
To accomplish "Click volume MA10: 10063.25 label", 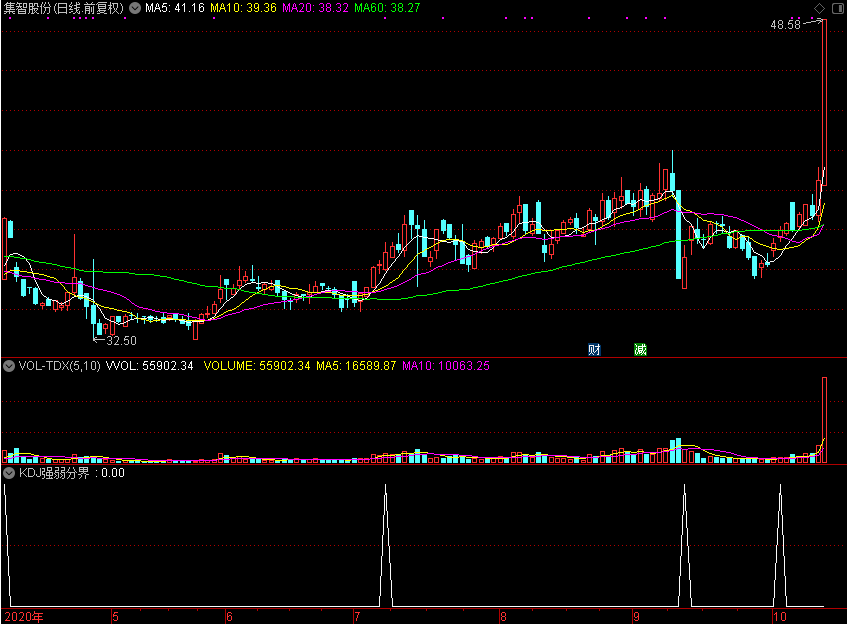I will (446, 366).
